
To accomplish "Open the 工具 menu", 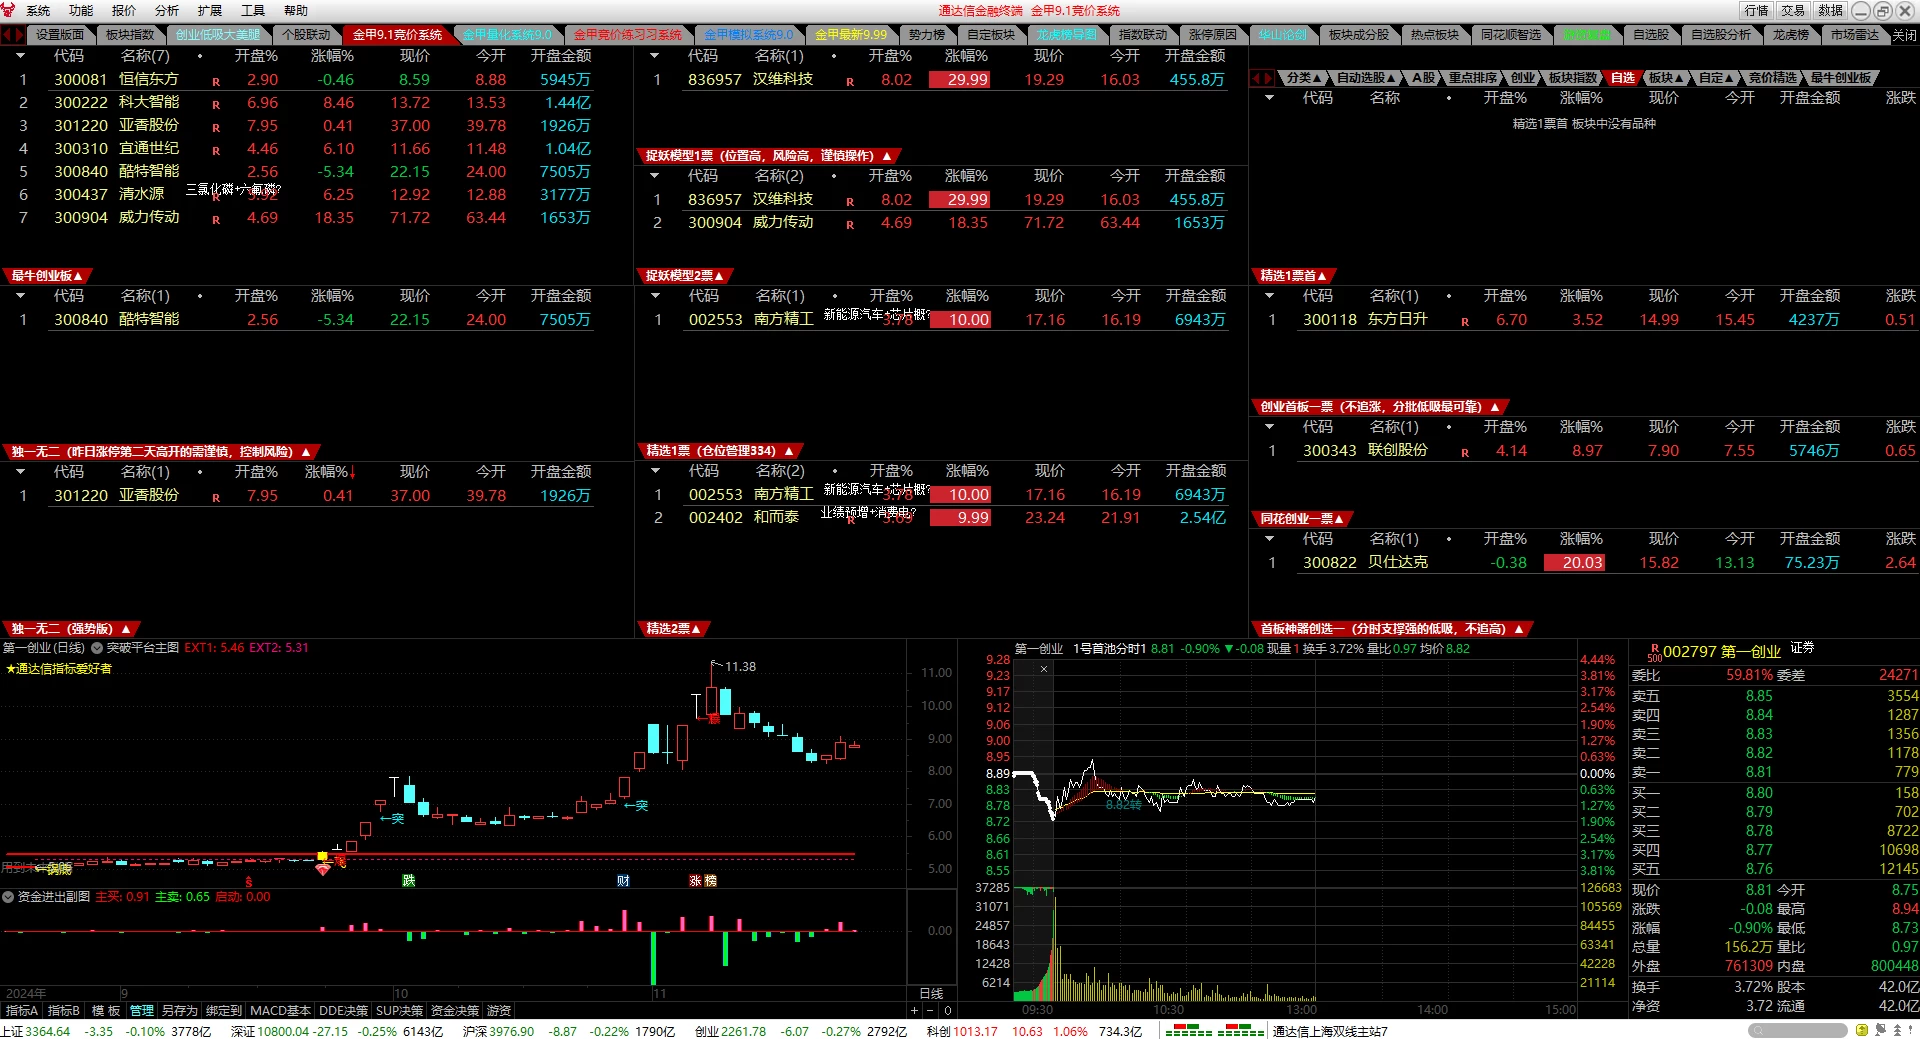I will coord(253,11).
